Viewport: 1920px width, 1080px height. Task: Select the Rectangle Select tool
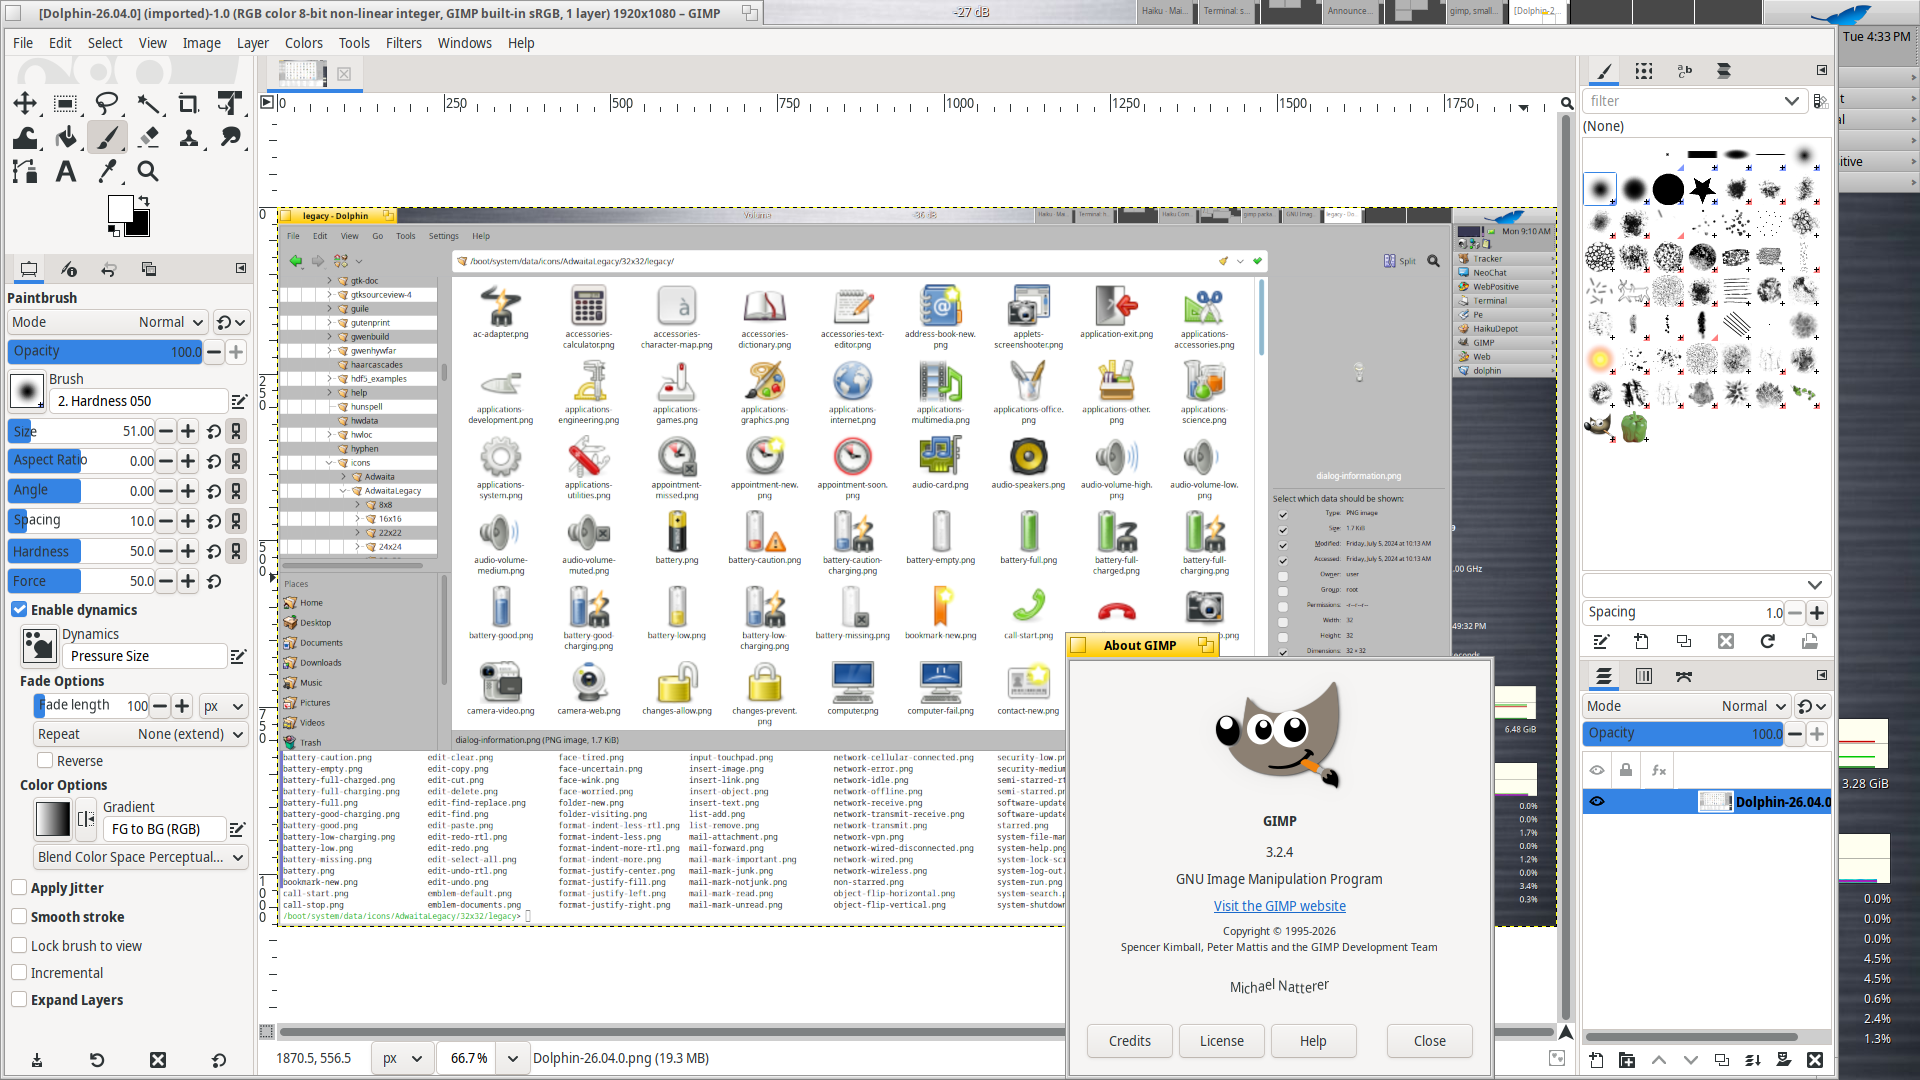66,103
